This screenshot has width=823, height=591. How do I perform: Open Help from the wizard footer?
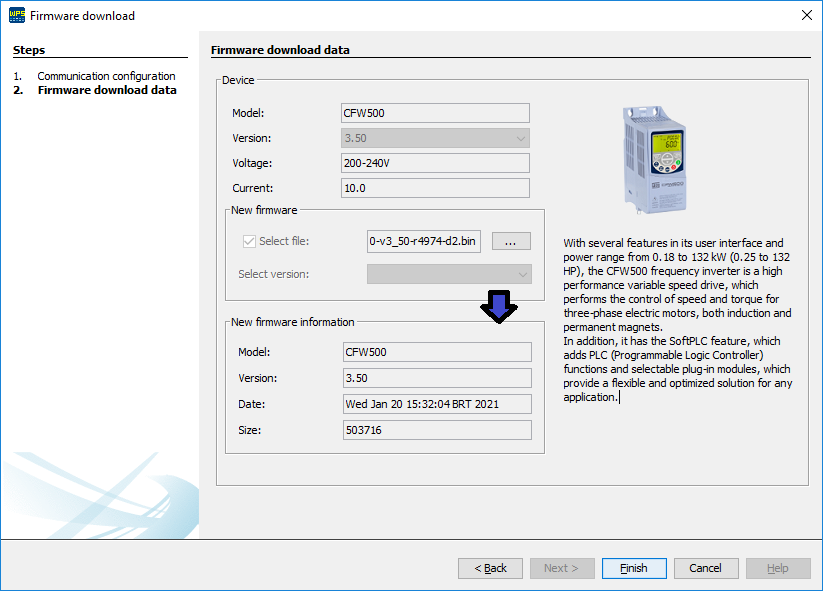[x=777, y=567]
